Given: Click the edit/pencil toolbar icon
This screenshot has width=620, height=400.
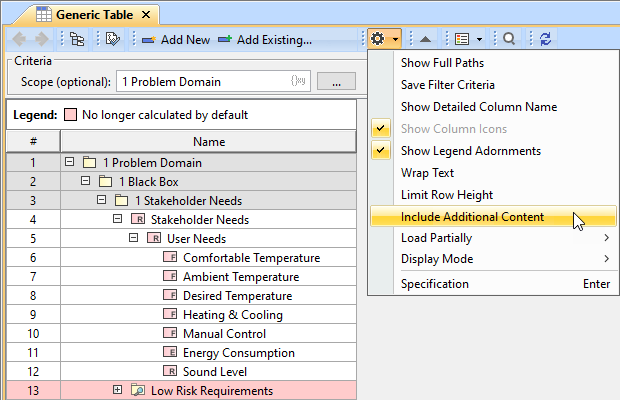Looking at the screenshot, I should 112,39.
